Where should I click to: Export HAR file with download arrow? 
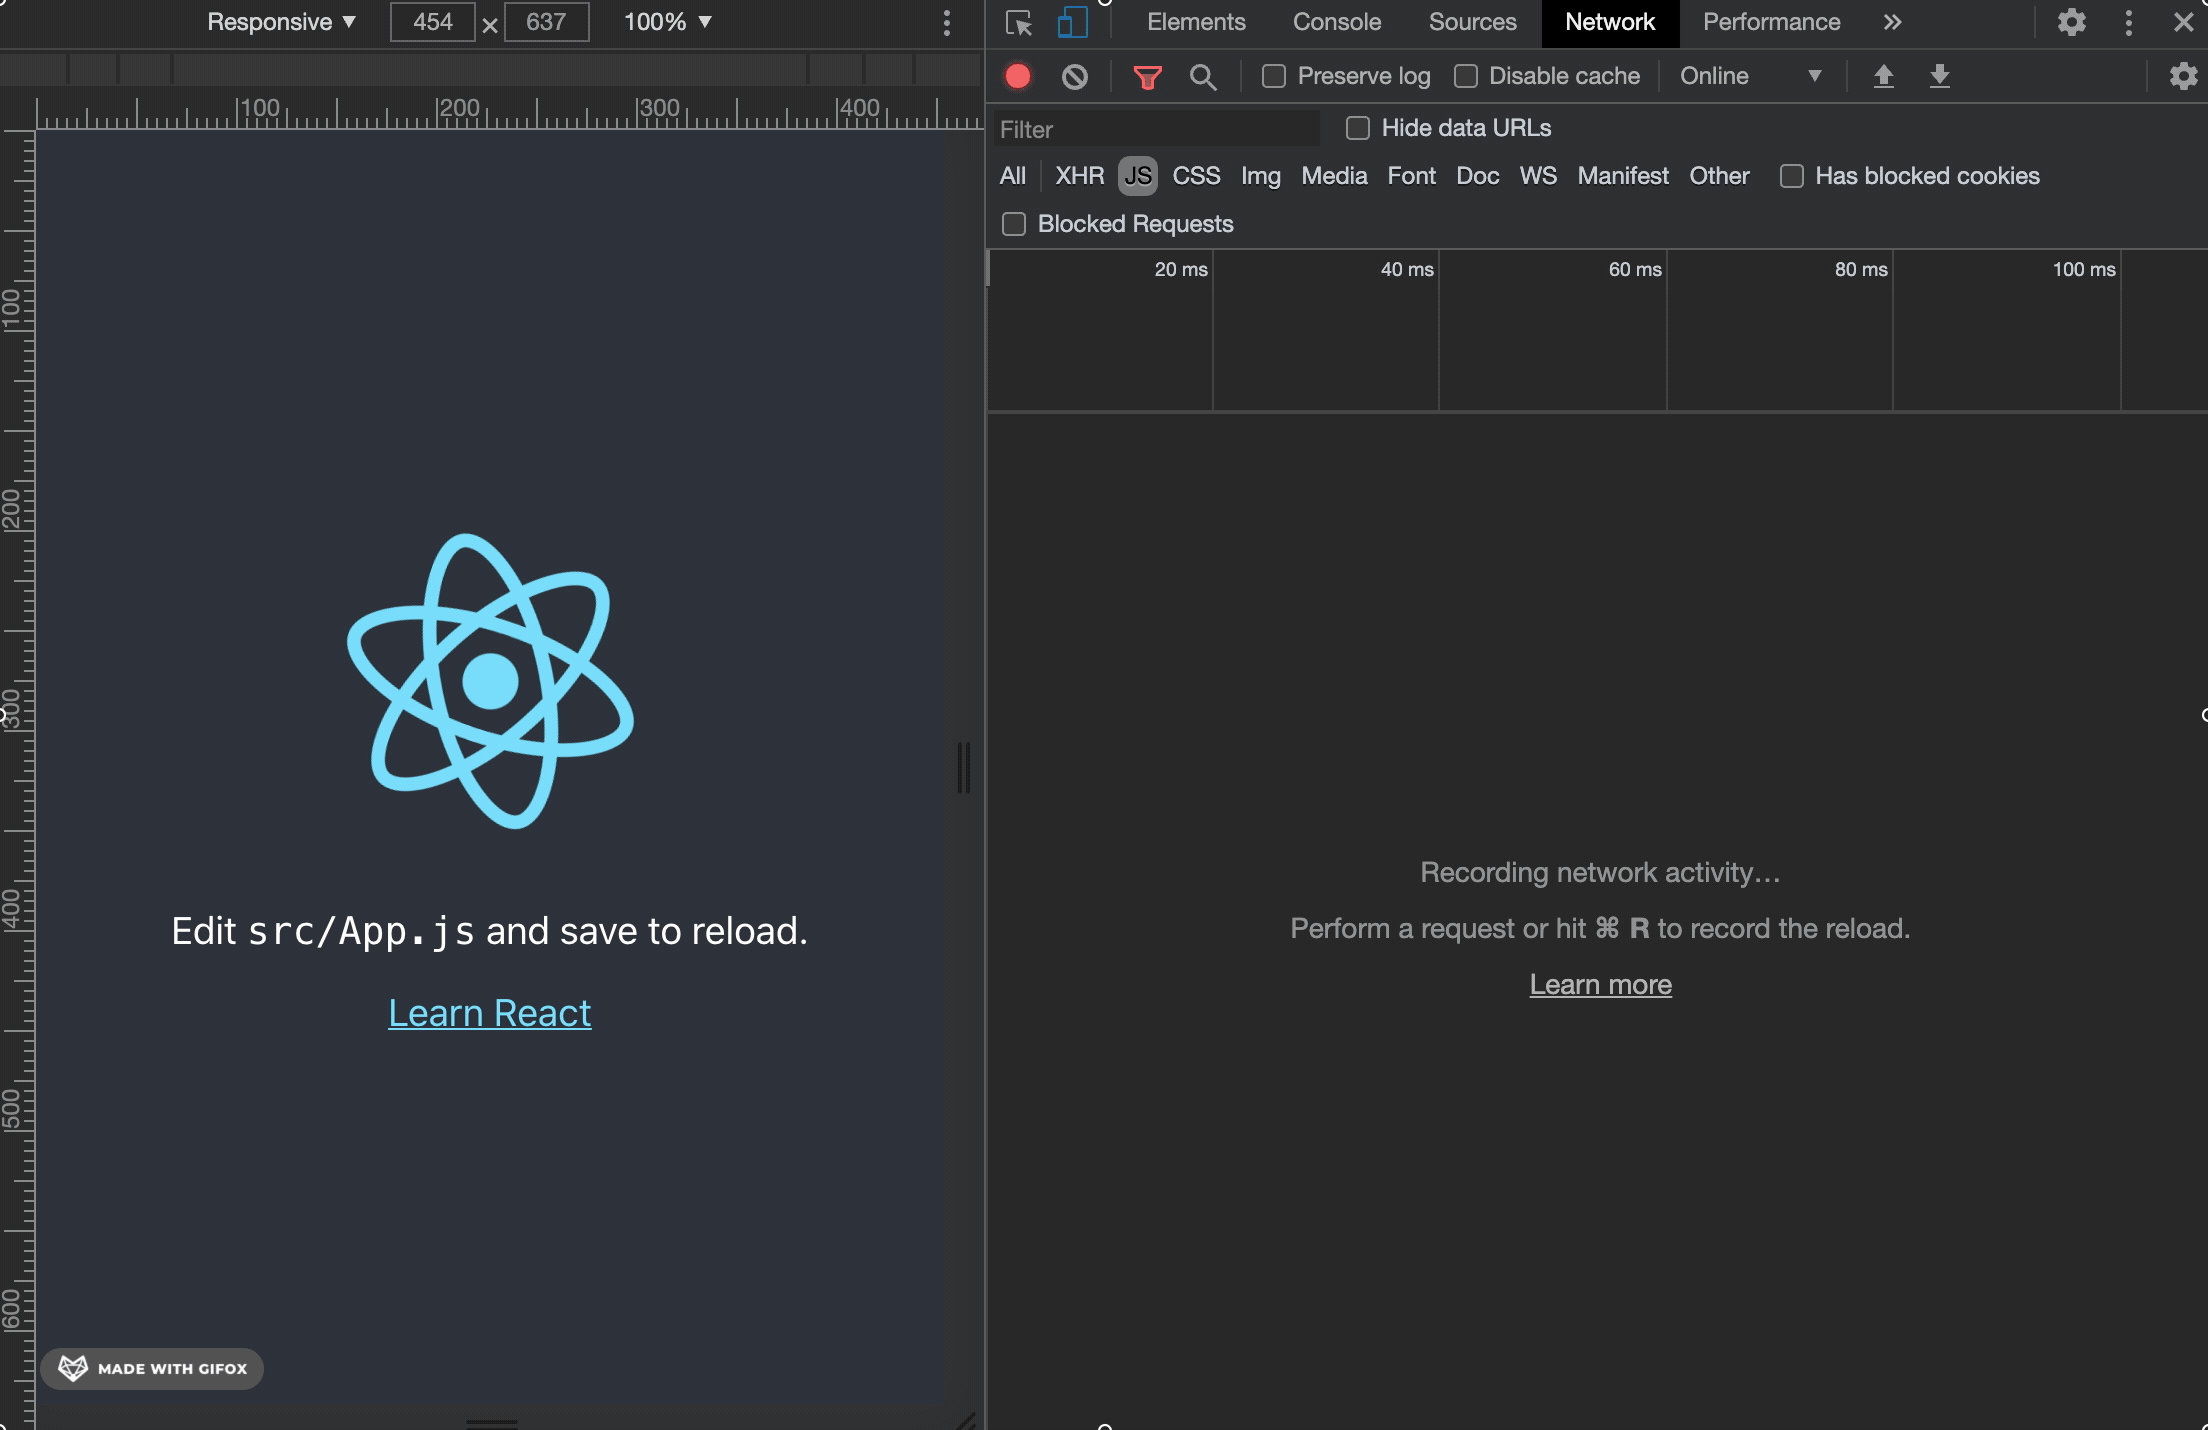point(1939,76)
